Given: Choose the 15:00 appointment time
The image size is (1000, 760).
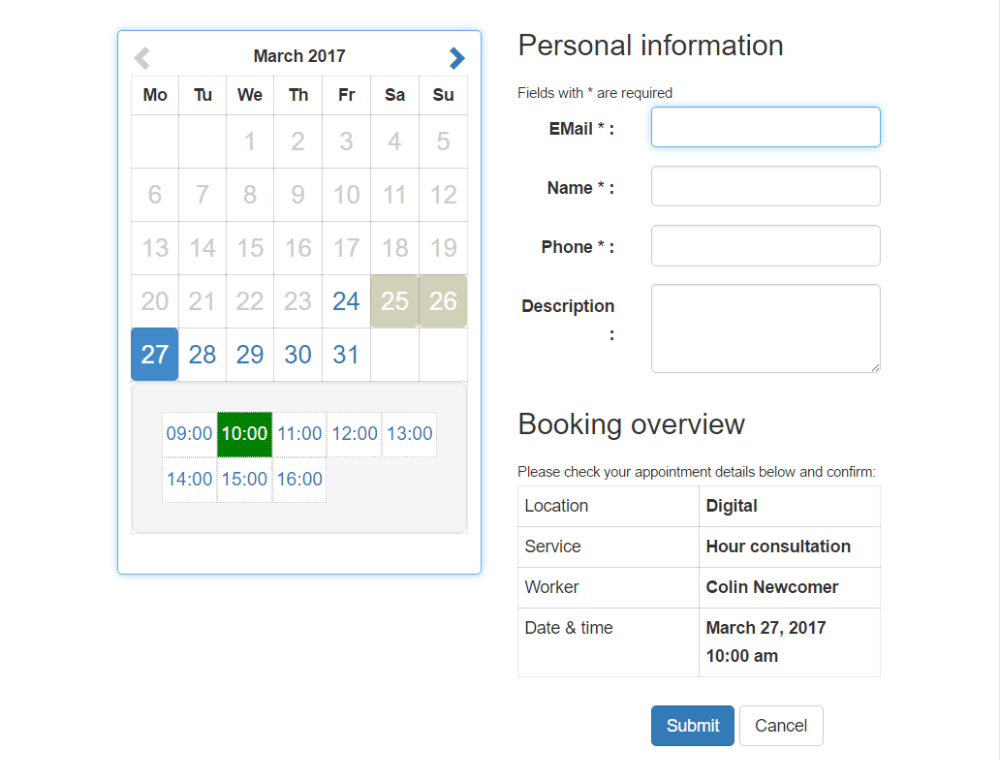Looking at the screenshot, I should (244, 480).
